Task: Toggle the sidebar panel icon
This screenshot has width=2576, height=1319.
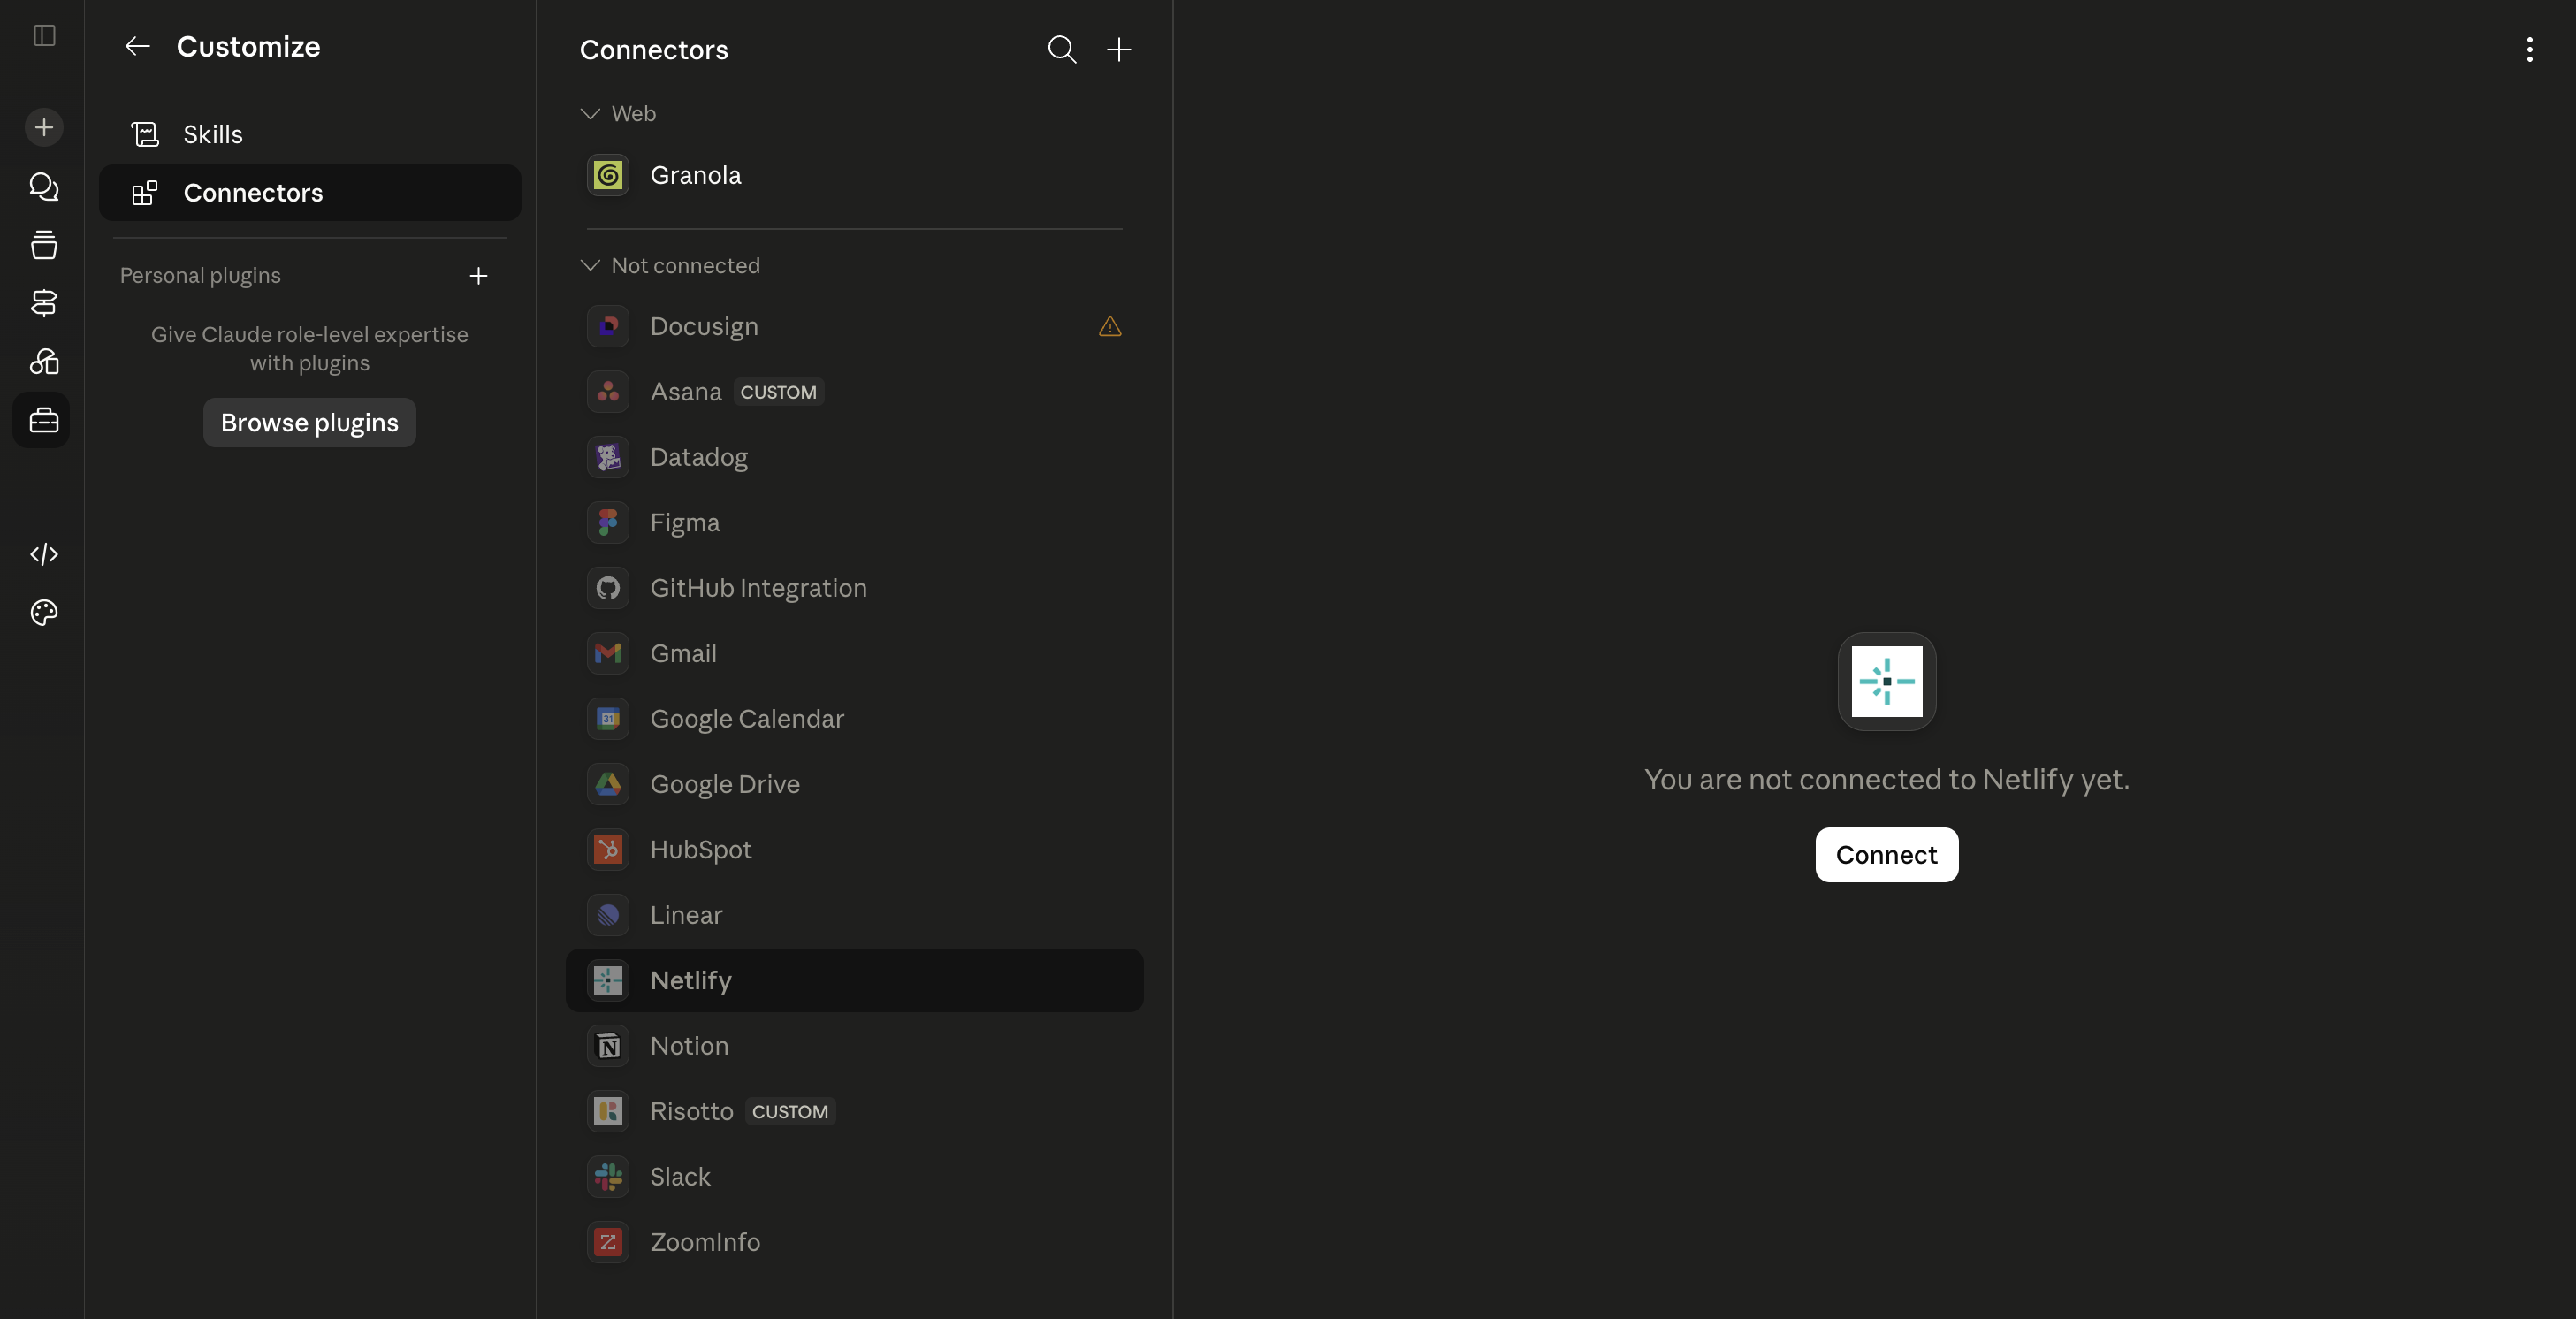Action: 44,36
